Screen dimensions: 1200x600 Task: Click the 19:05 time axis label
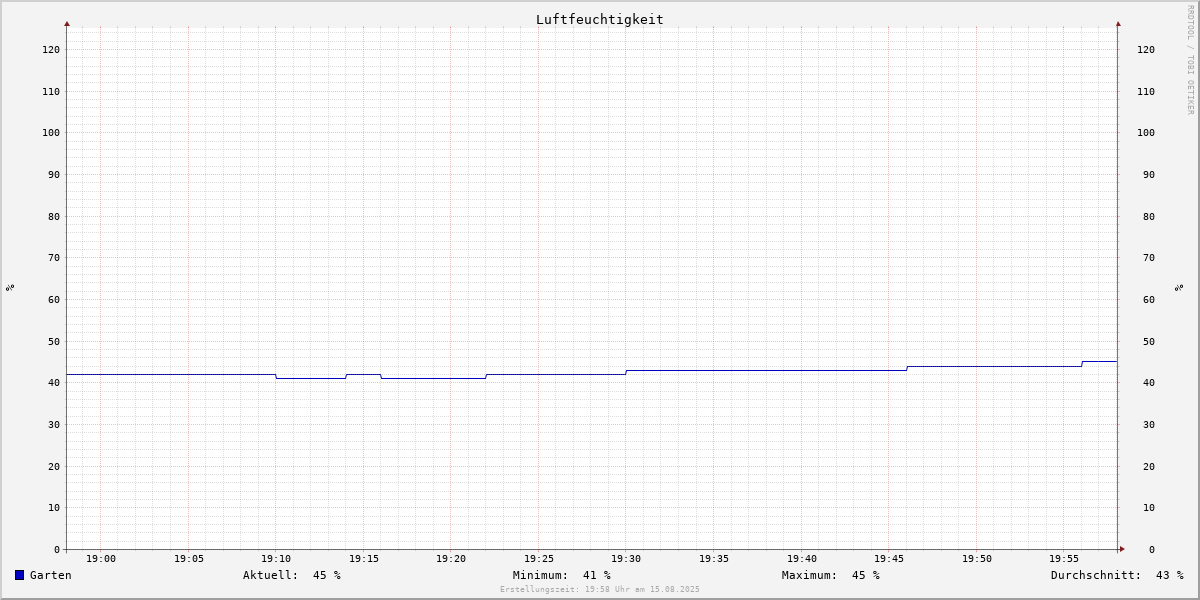tap(189, 559)
